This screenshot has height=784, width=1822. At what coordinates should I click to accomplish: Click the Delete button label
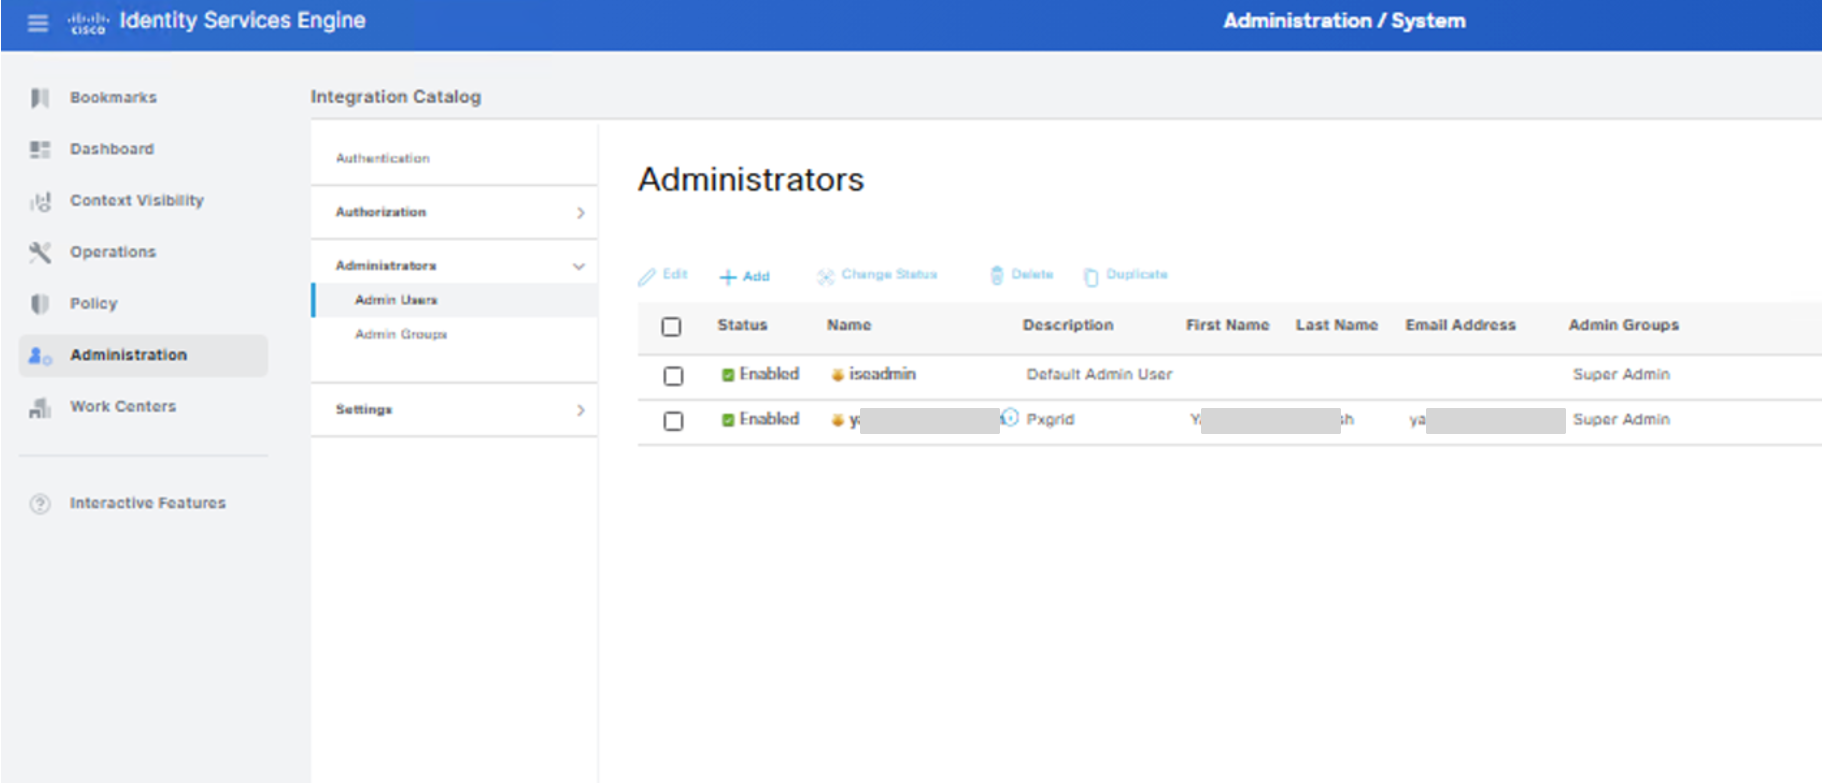[x=1032, y=274]
